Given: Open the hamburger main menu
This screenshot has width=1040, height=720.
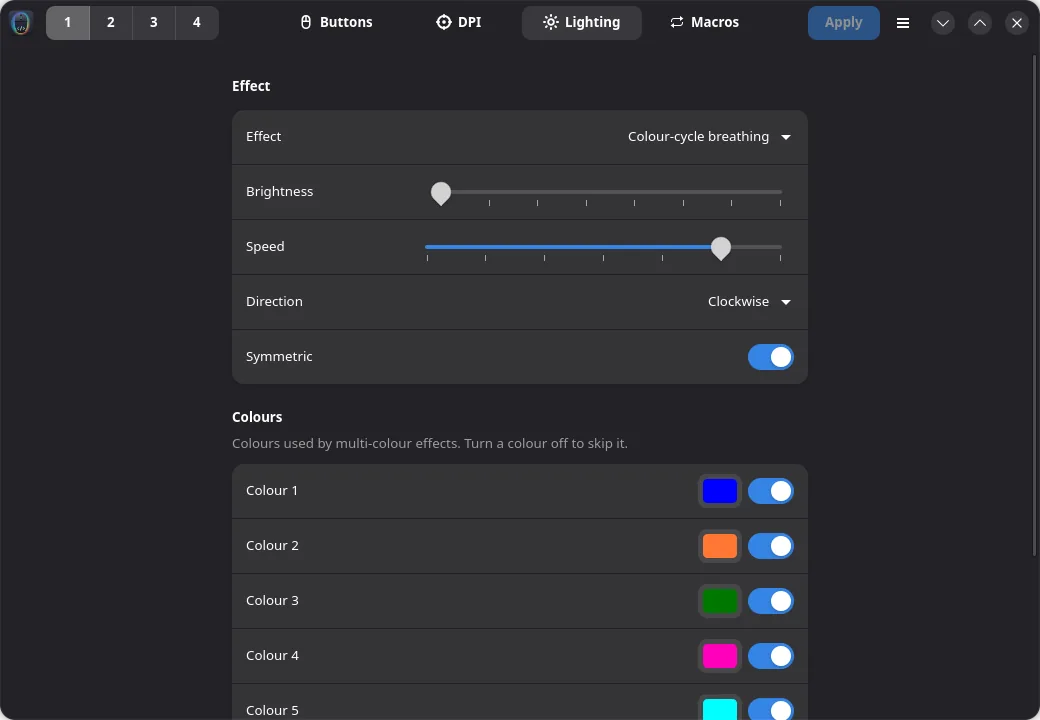Looking at the screenshot, I should click(x=903, y=23).
